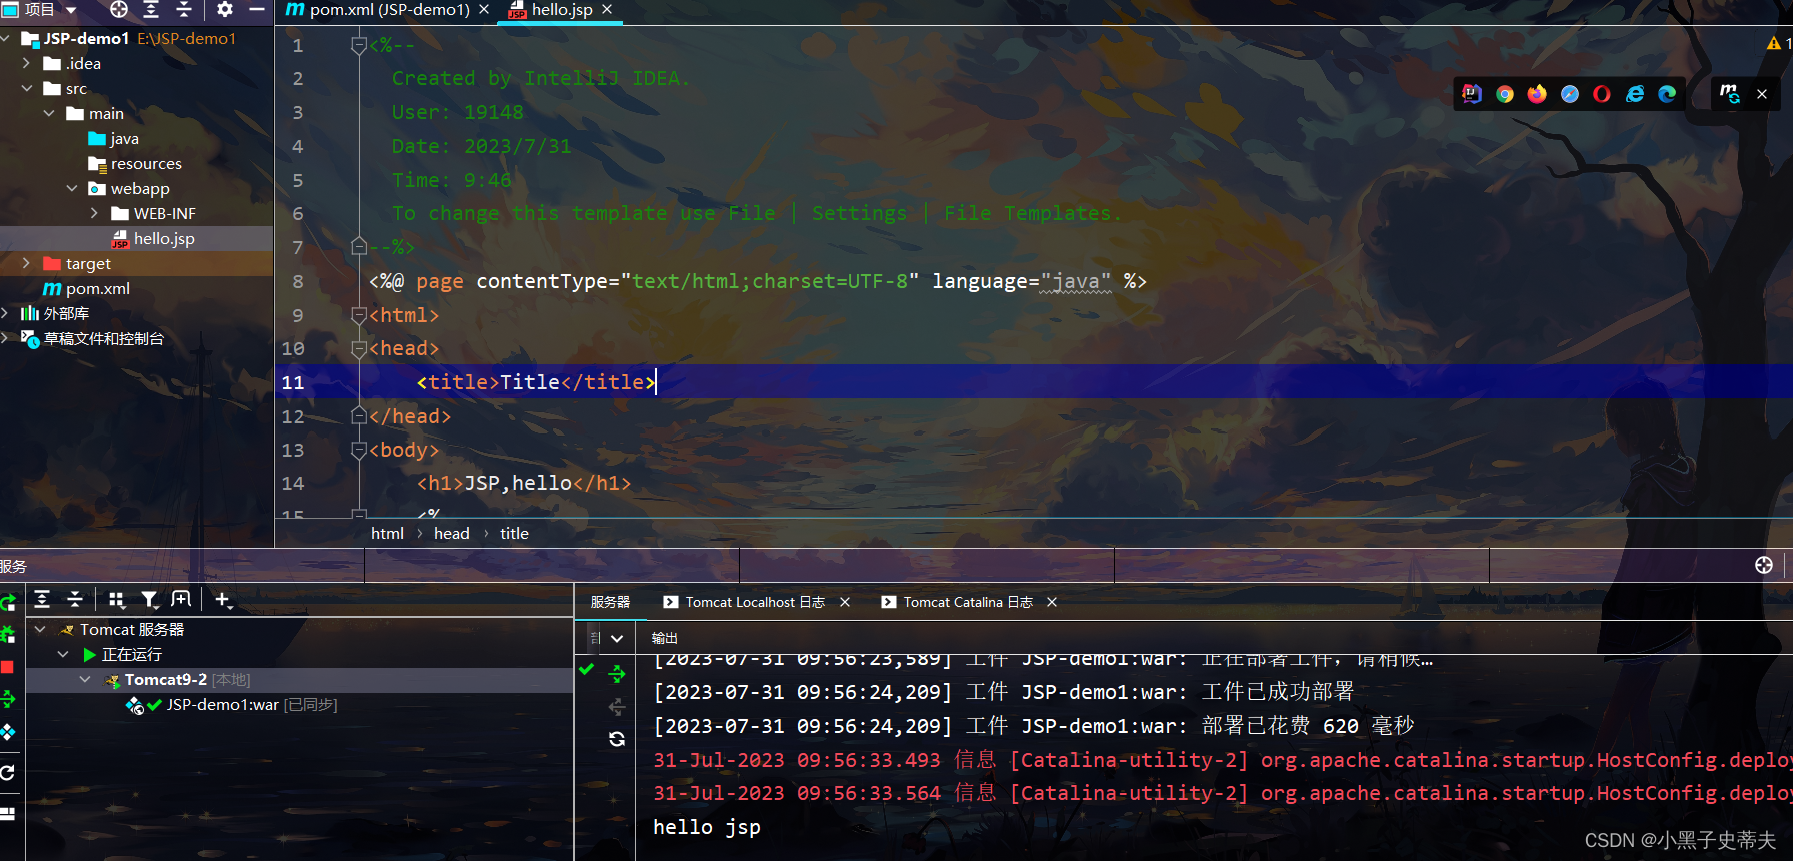Open hello.jsp in Microsoft Edge
Screen dimensions: 1793x861
(1667, 94)
